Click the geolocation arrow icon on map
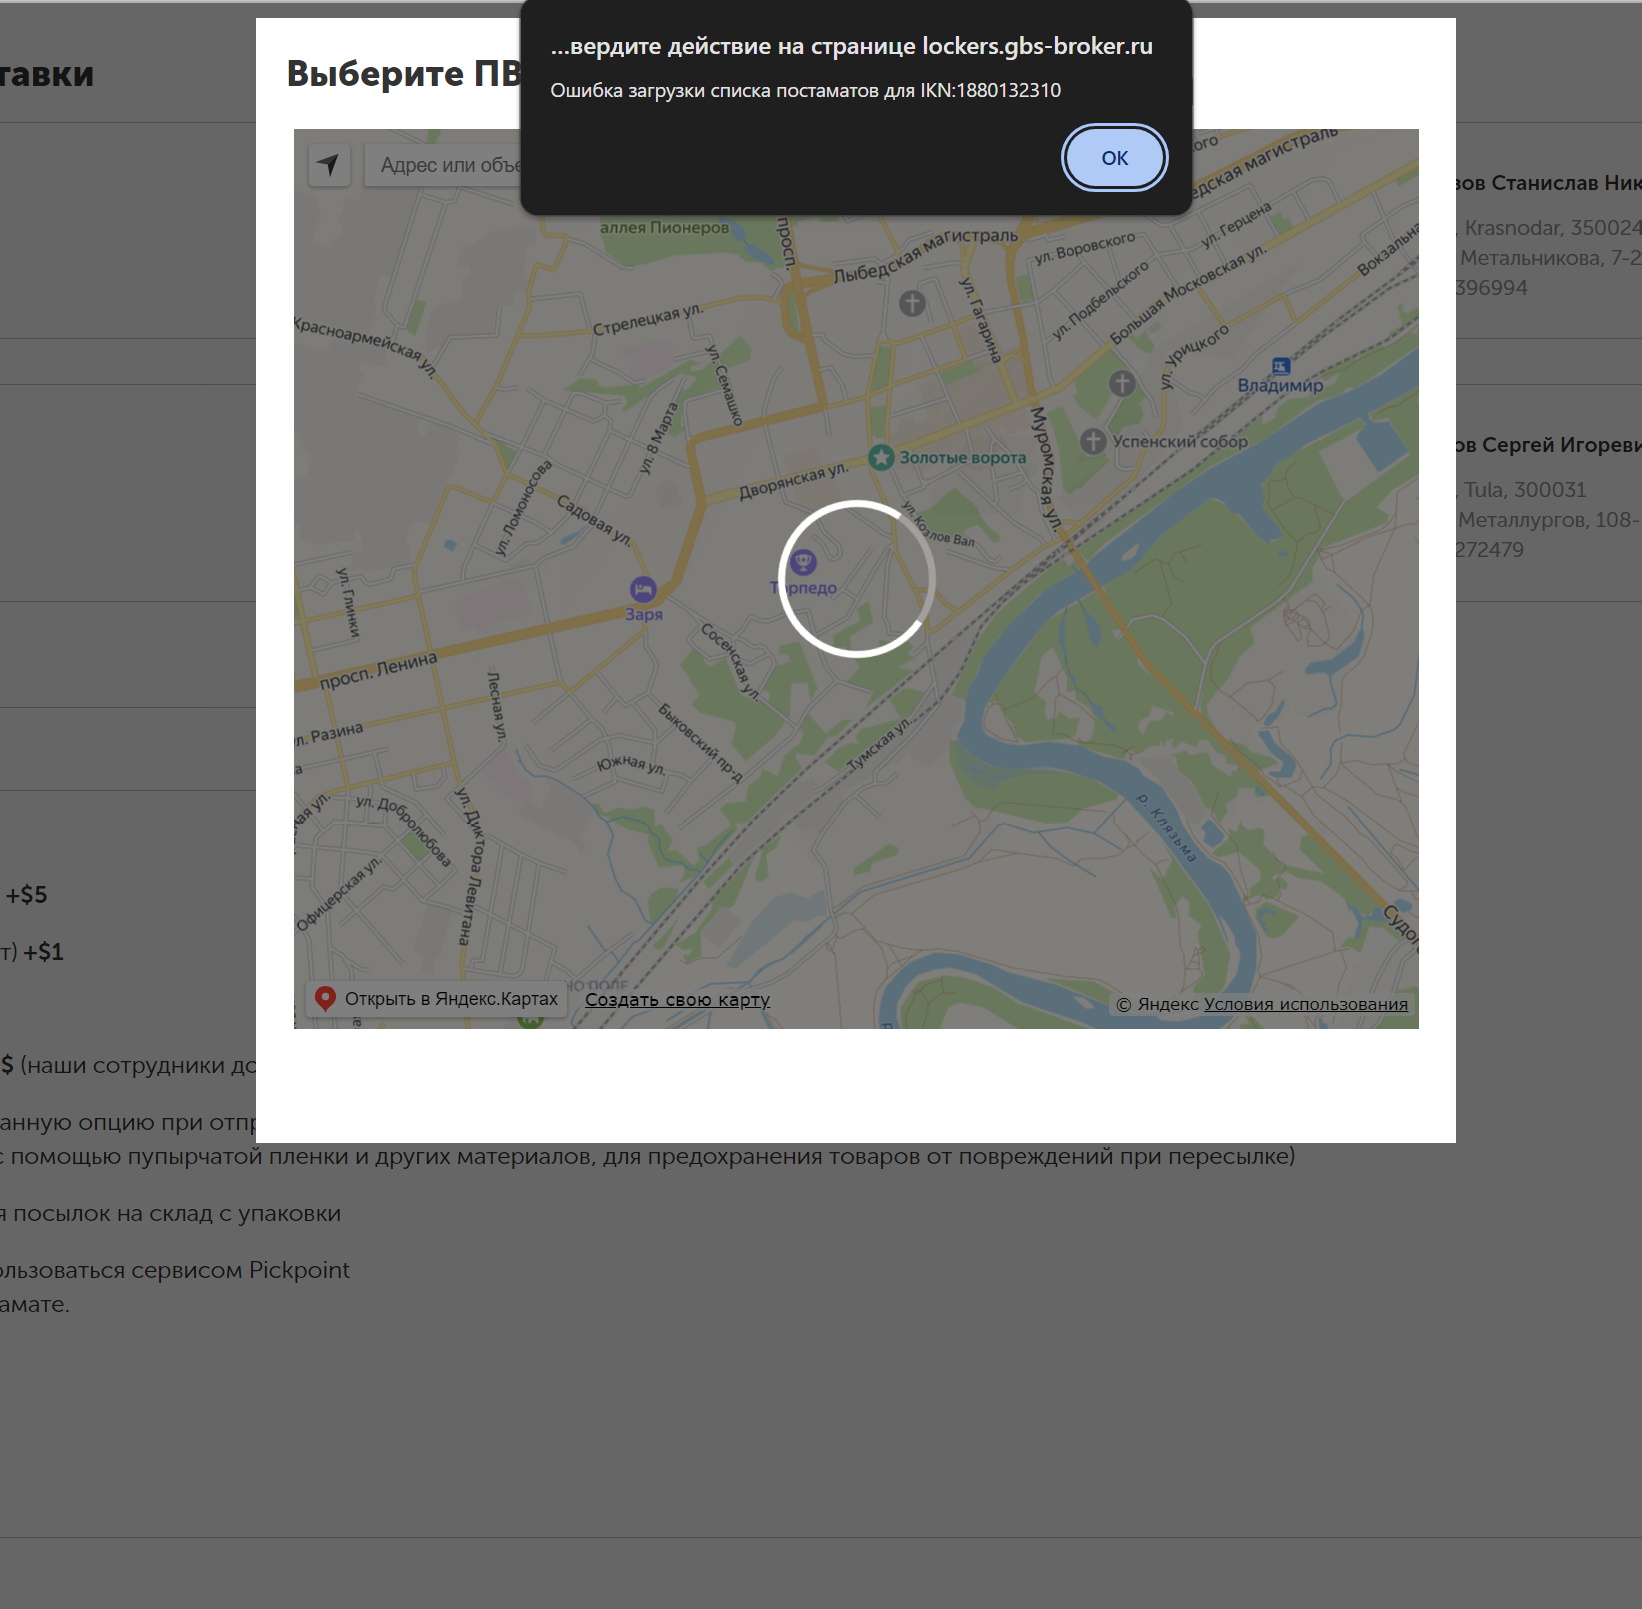The height and width of the screenshot is (1609, 1642). (329, 164)
